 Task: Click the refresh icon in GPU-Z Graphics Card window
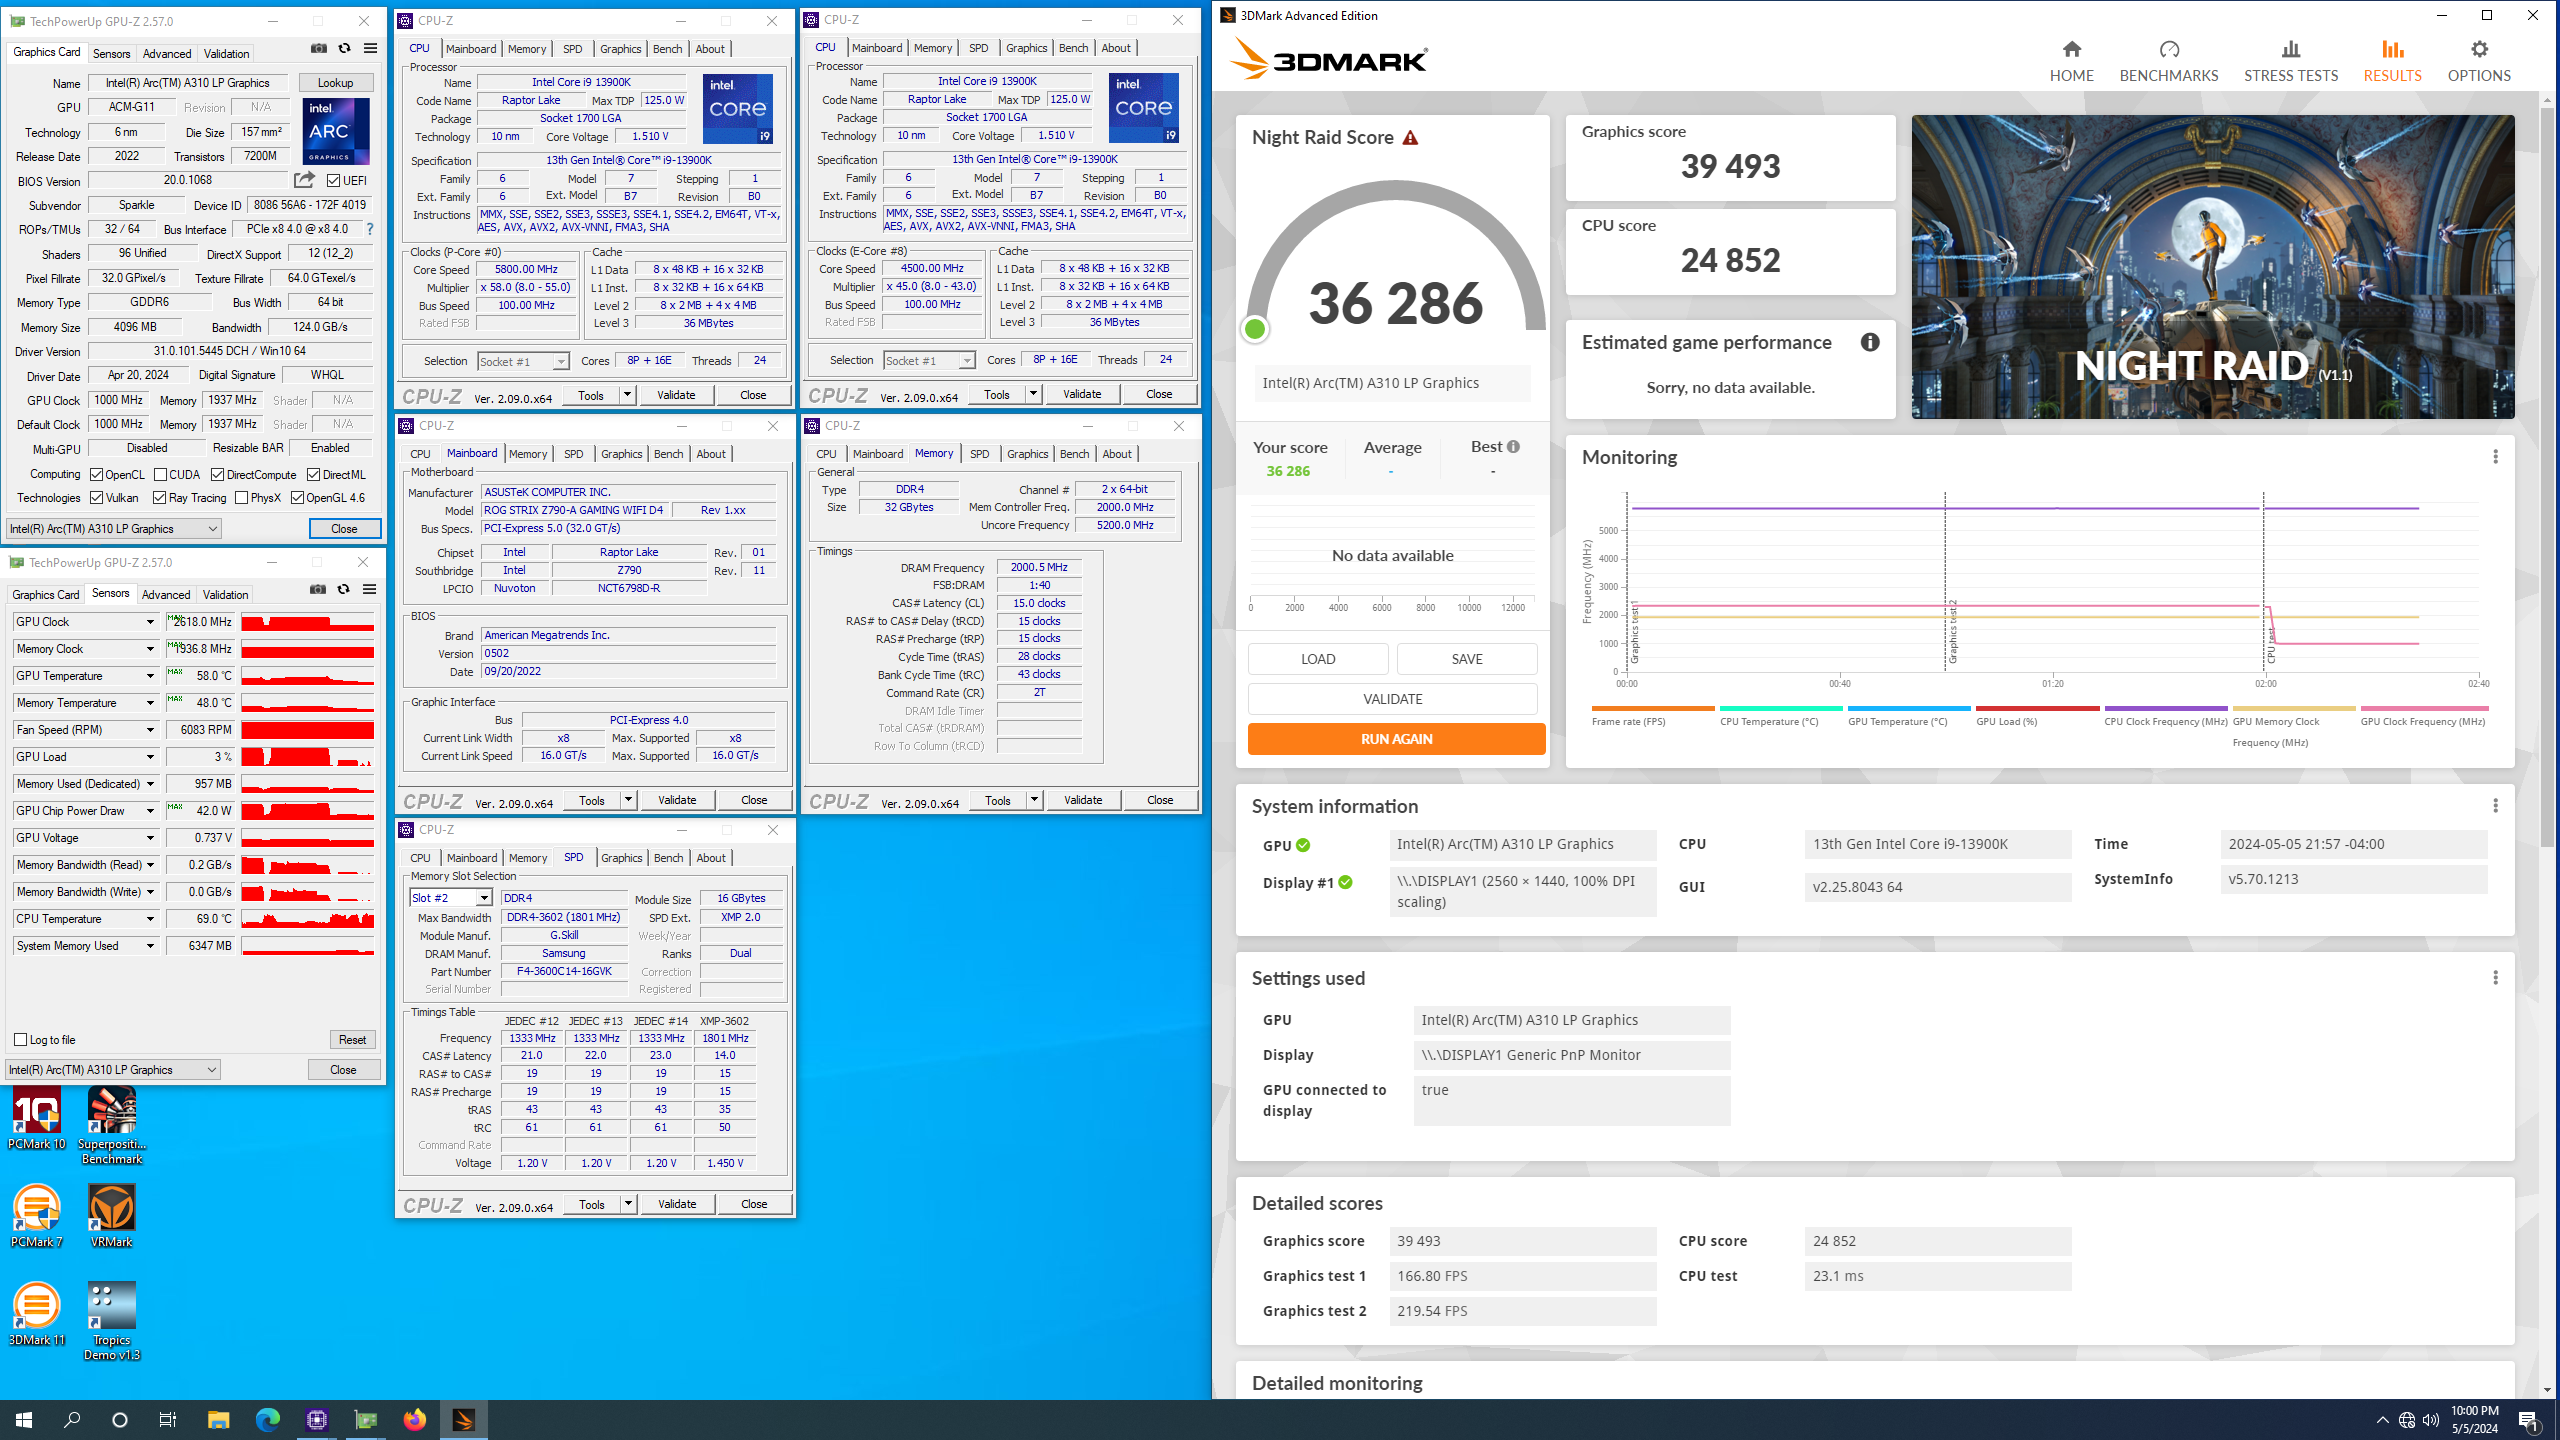(344, 49)
